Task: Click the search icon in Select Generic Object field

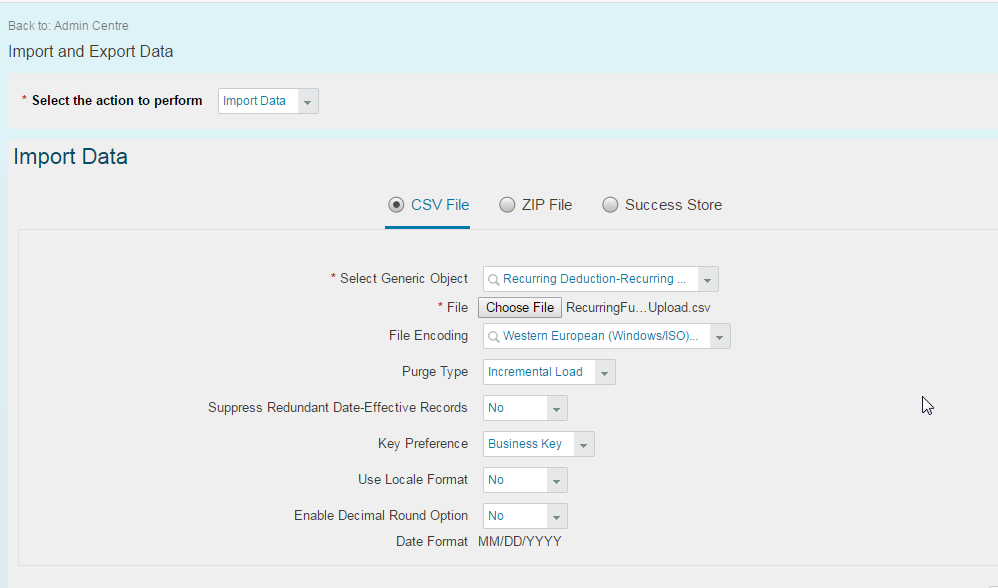Action: click(x=493, y=279)
